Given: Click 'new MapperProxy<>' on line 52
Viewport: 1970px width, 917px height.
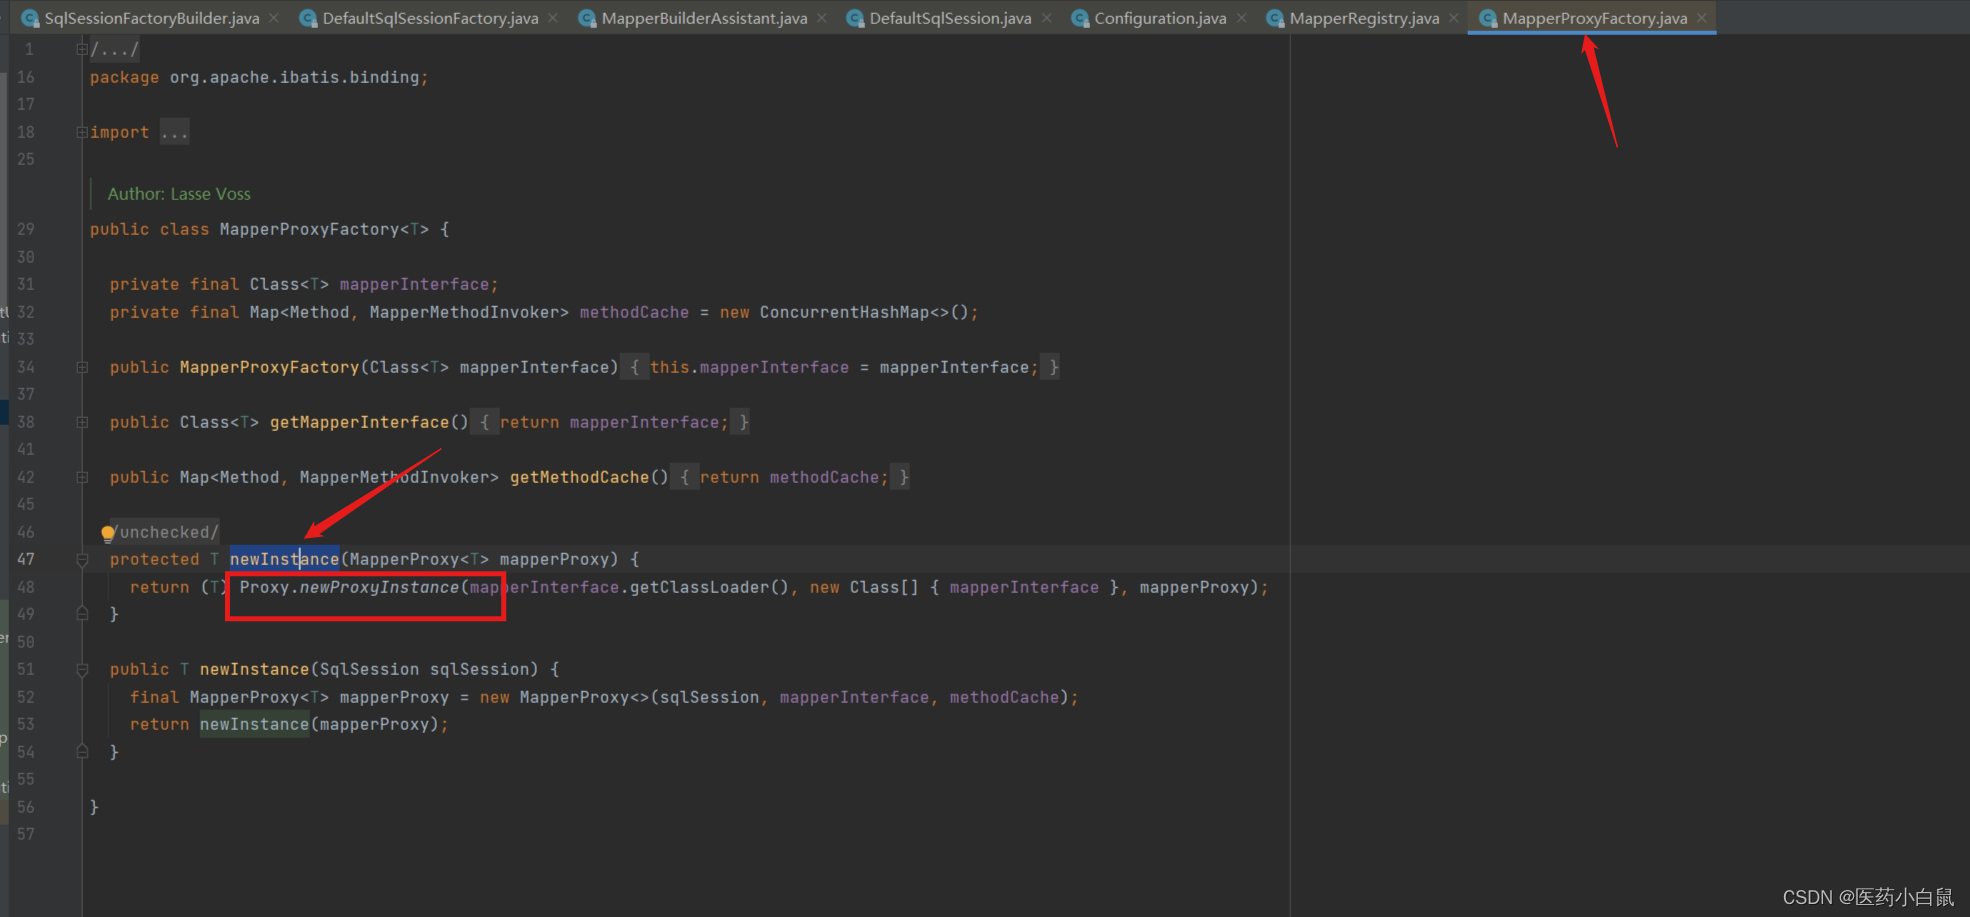Looking at the screenshot, I should 564,697.
